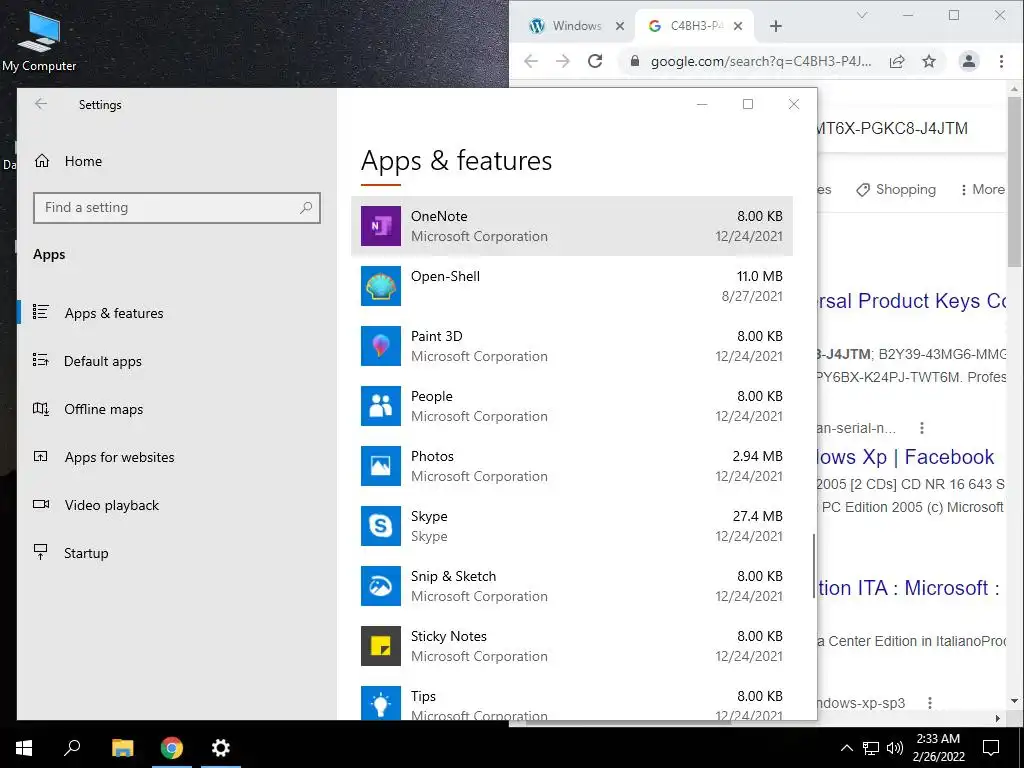The height and width of the screenshot is (768, 1024).
Task: Select the Skype 27.4 MB row
Action: point(572,526)
